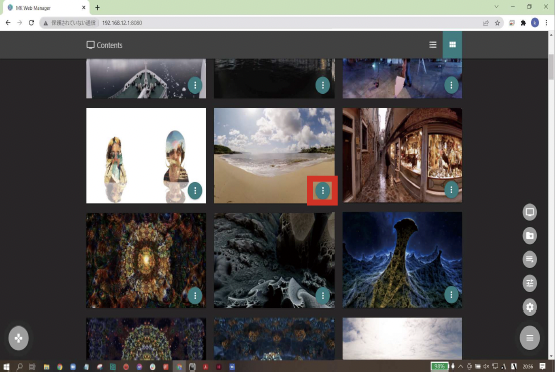Click the monitor screen floating button on right
558x372 pixels.
point(530,212)
